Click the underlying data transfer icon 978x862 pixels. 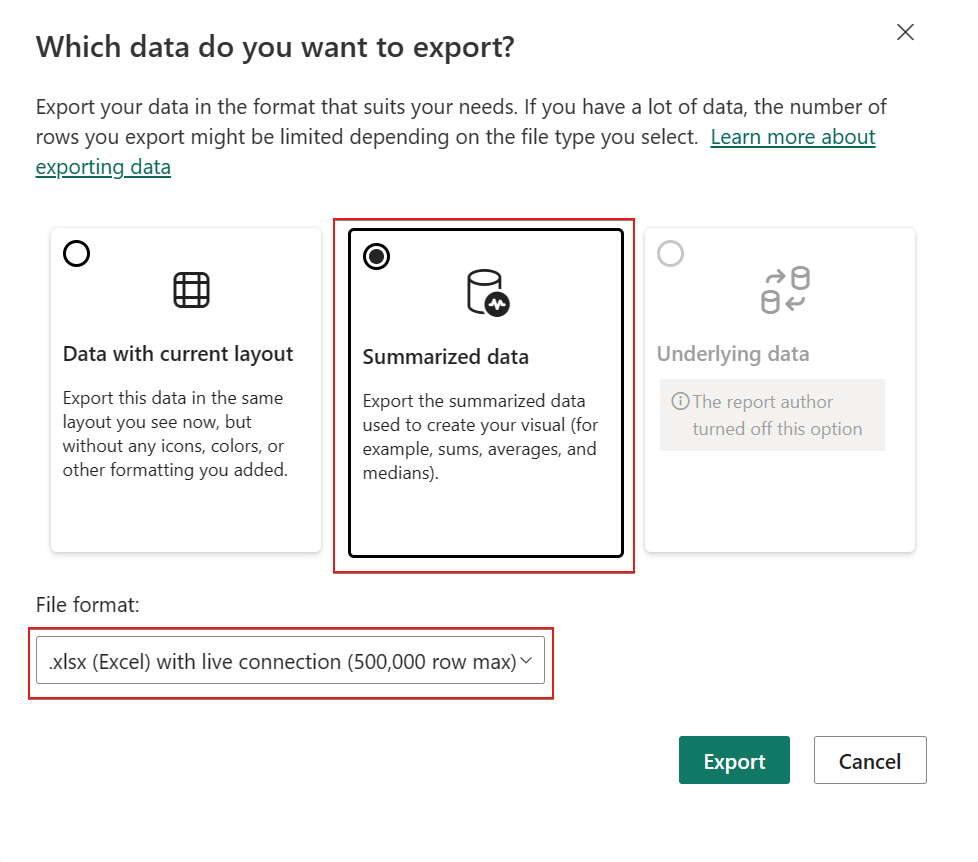point(785,290)
